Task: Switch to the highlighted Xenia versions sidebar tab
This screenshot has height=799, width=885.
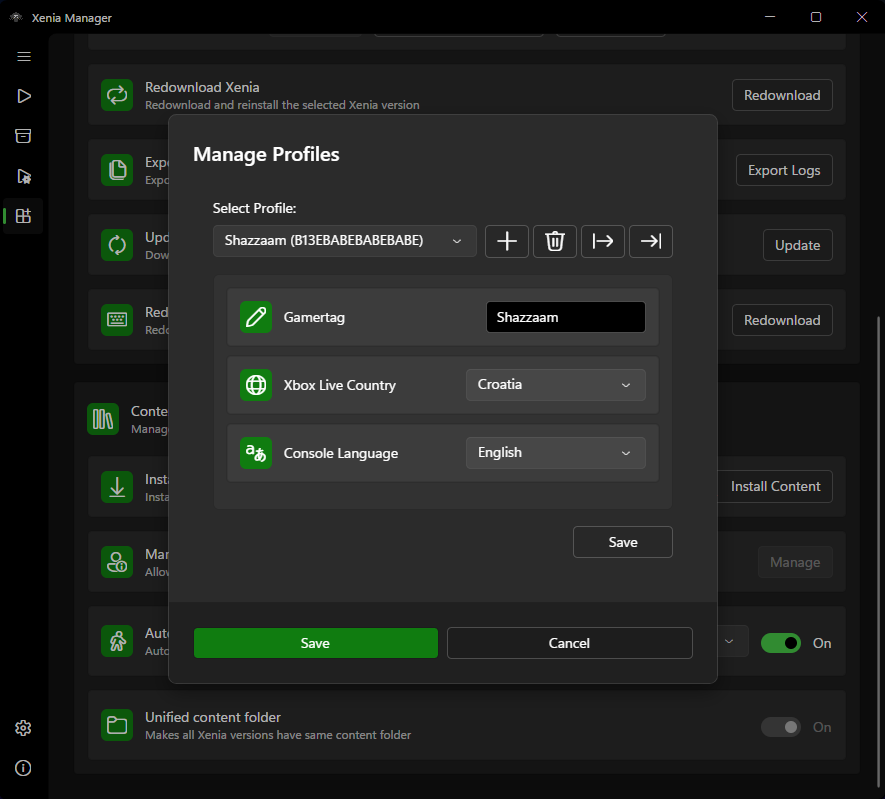Action: coord(23,215)
